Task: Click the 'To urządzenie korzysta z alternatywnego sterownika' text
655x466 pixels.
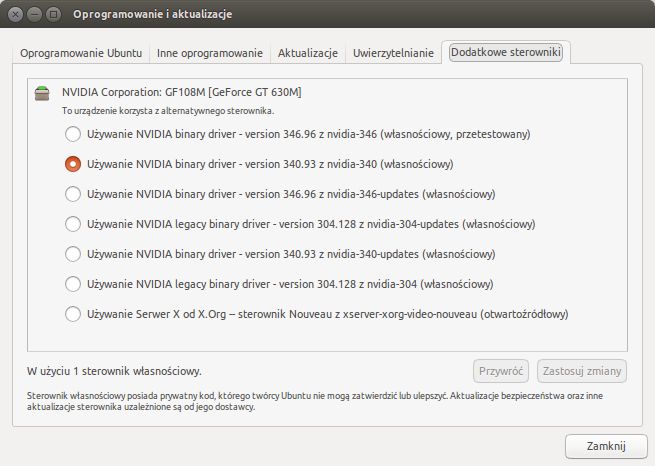Action: tap(168, 111)
